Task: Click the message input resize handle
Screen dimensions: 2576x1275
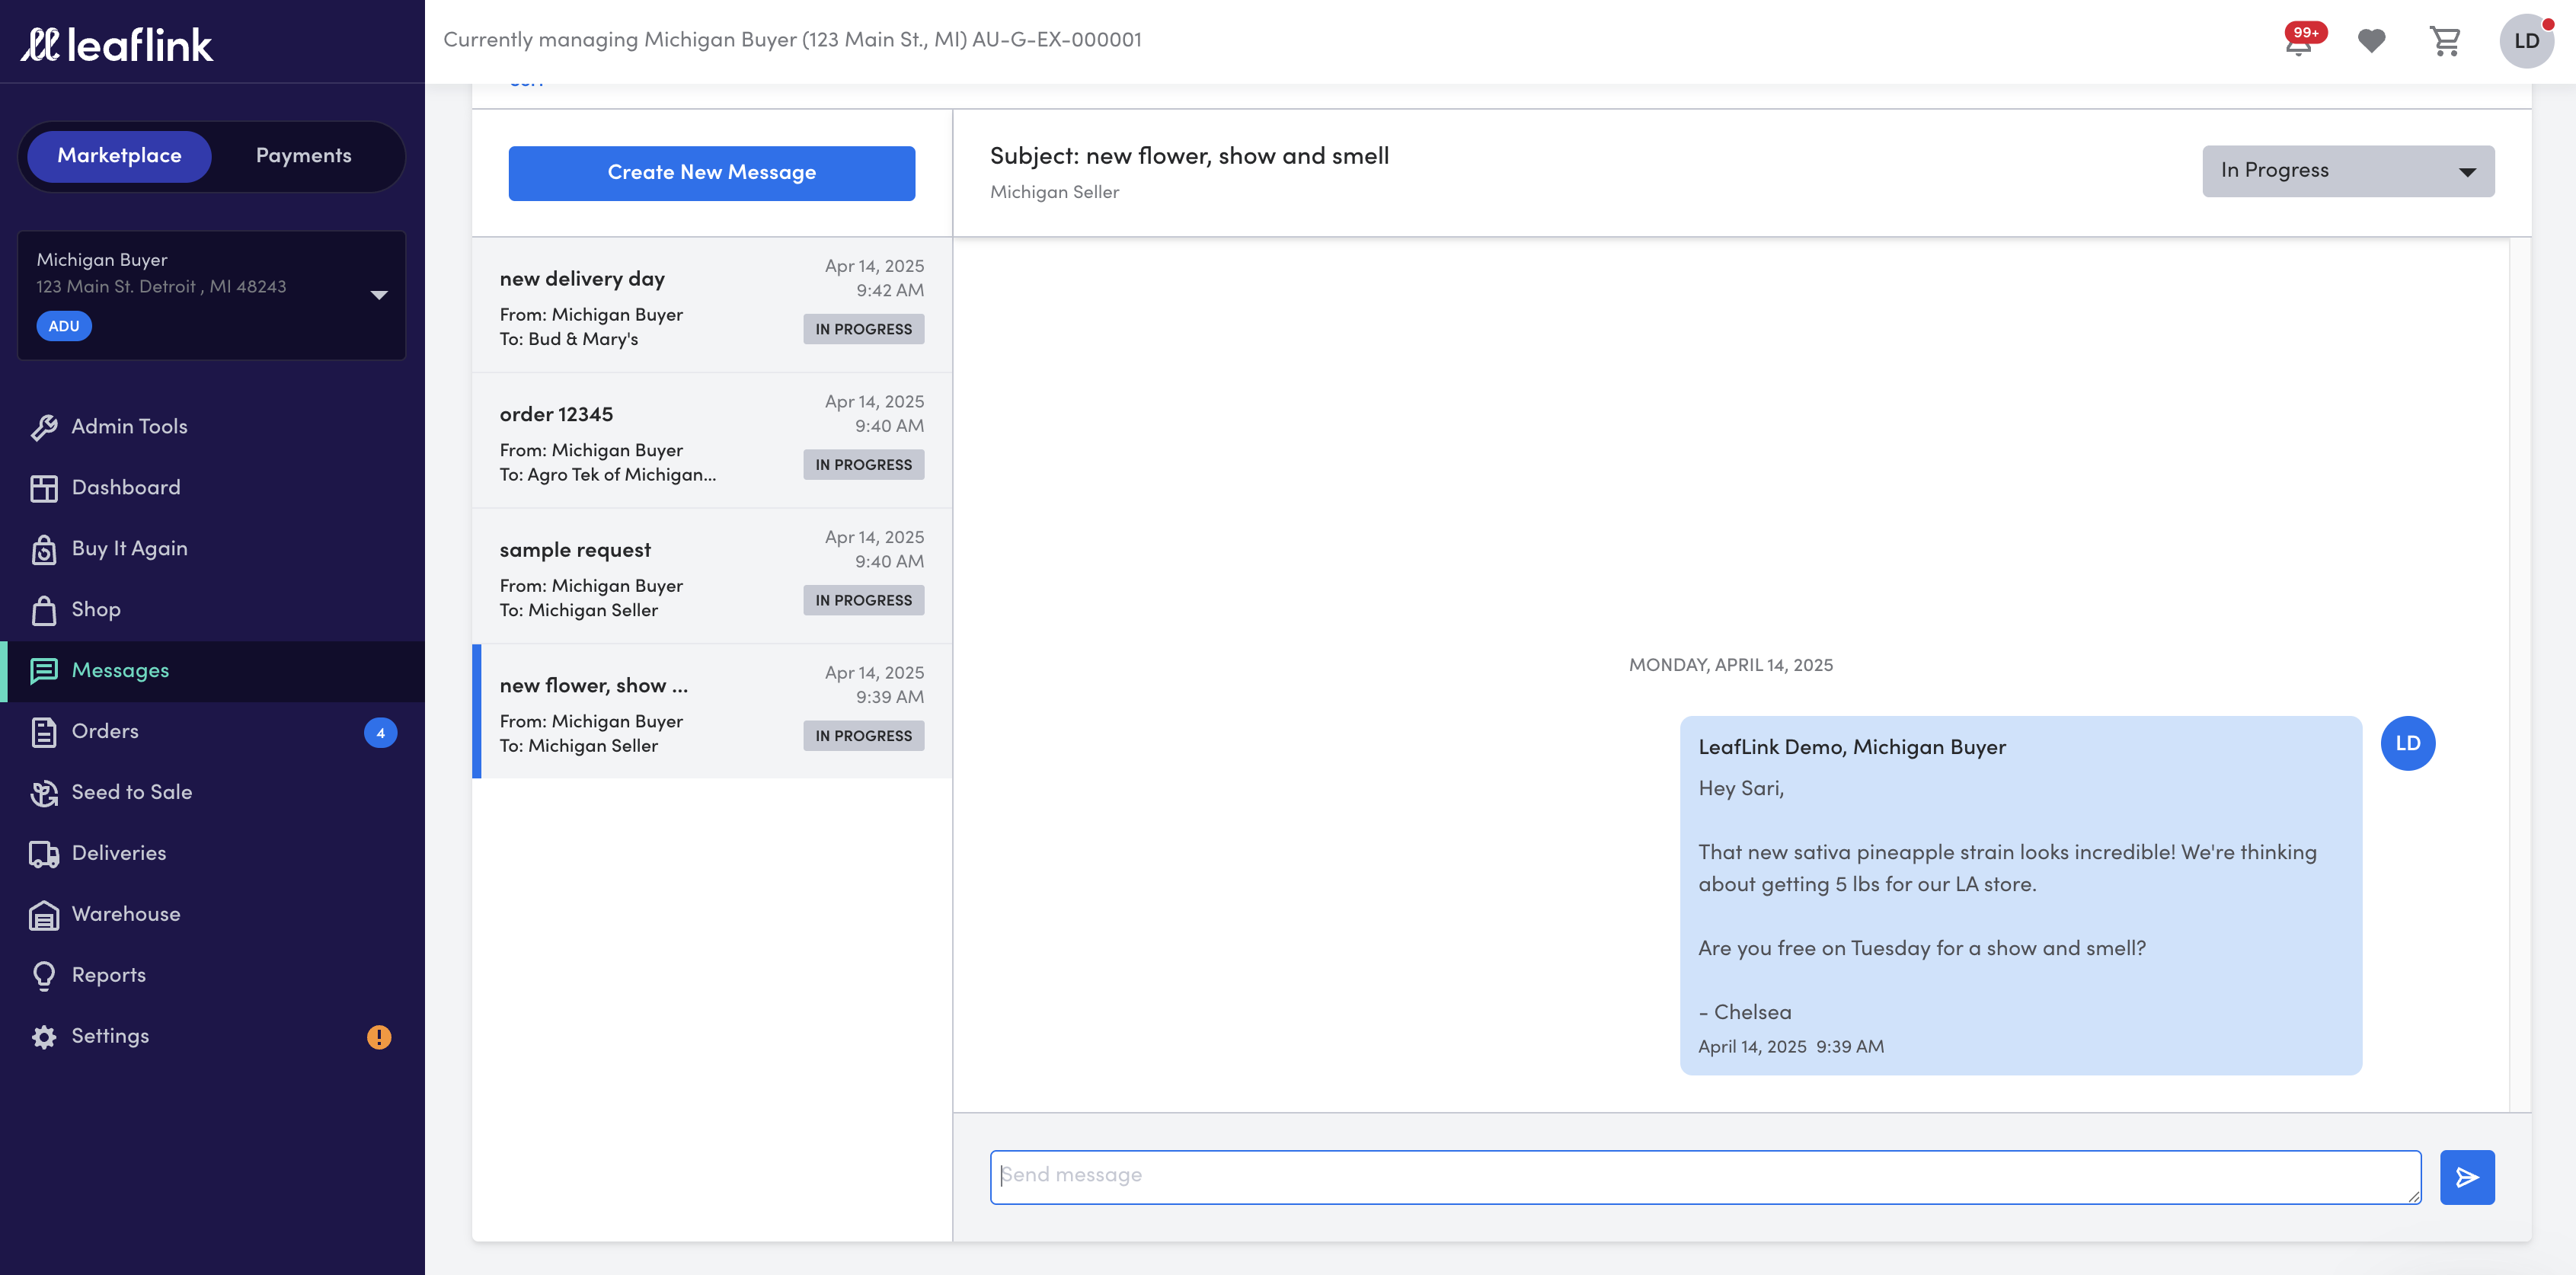Action: click(2413, 1196)
